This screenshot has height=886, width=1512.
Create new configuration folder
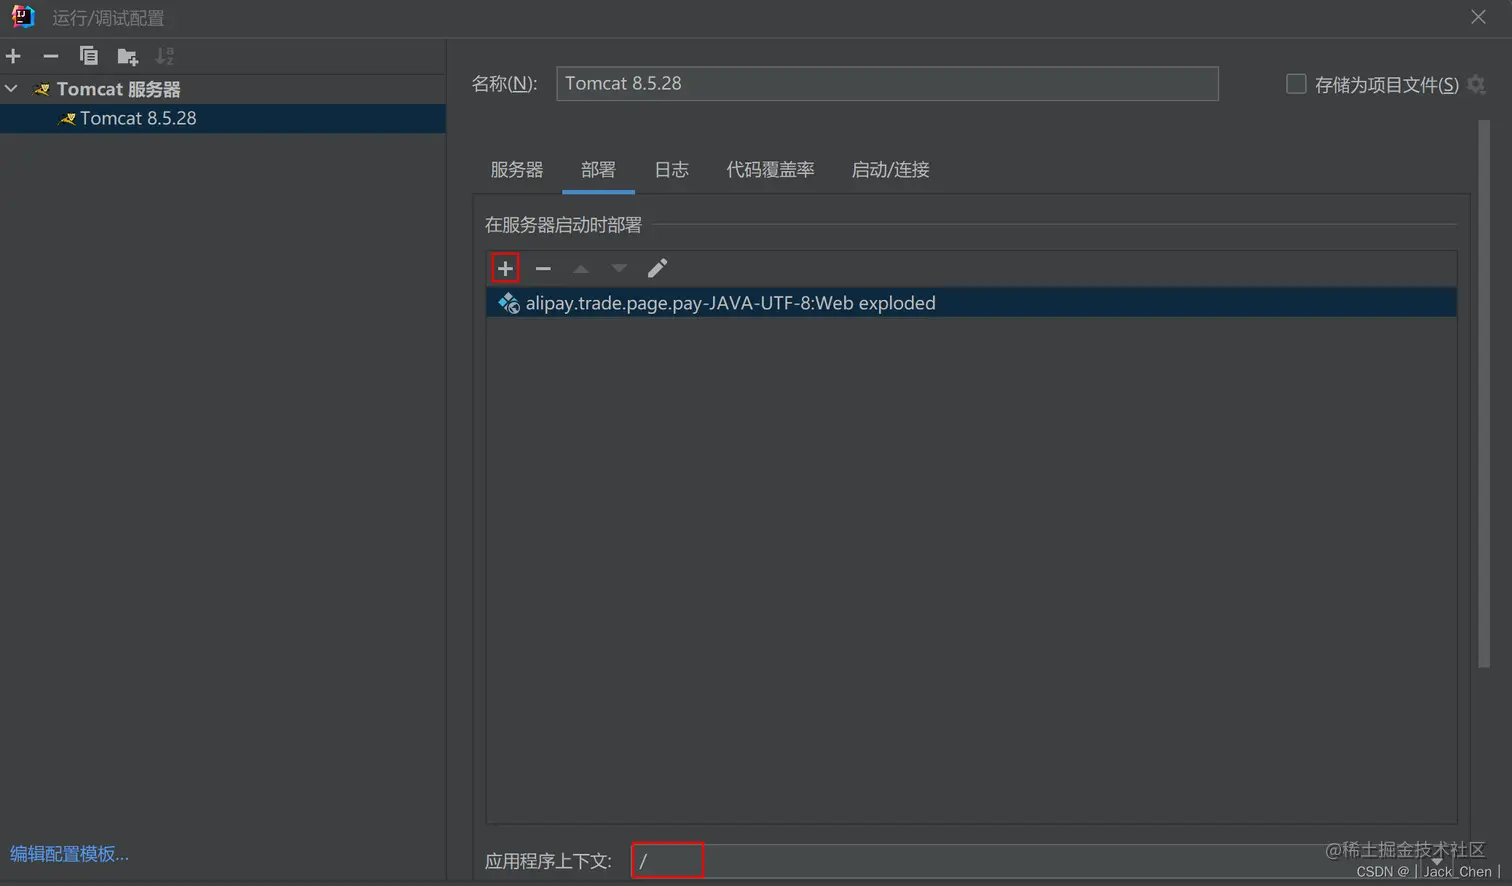[x=127, y=56]
